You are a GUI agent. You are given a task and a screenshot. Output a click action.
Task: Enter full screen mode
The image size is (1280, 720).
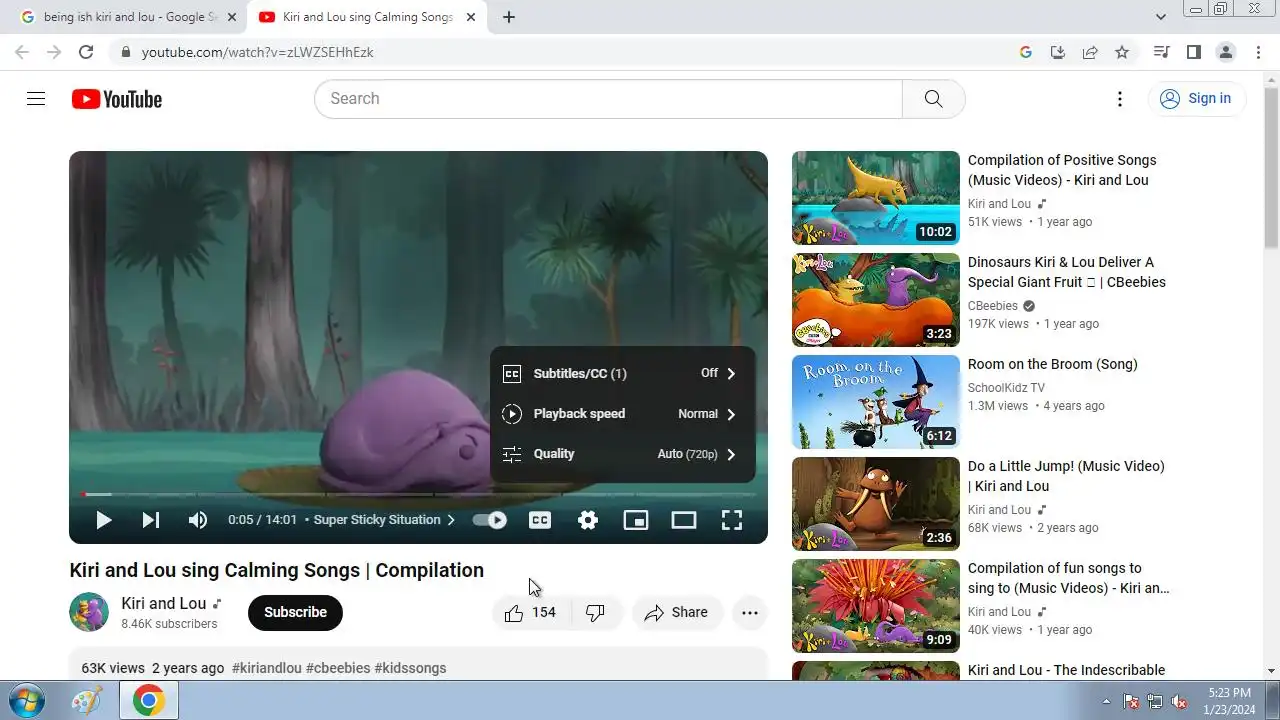(x=732, y=520)
